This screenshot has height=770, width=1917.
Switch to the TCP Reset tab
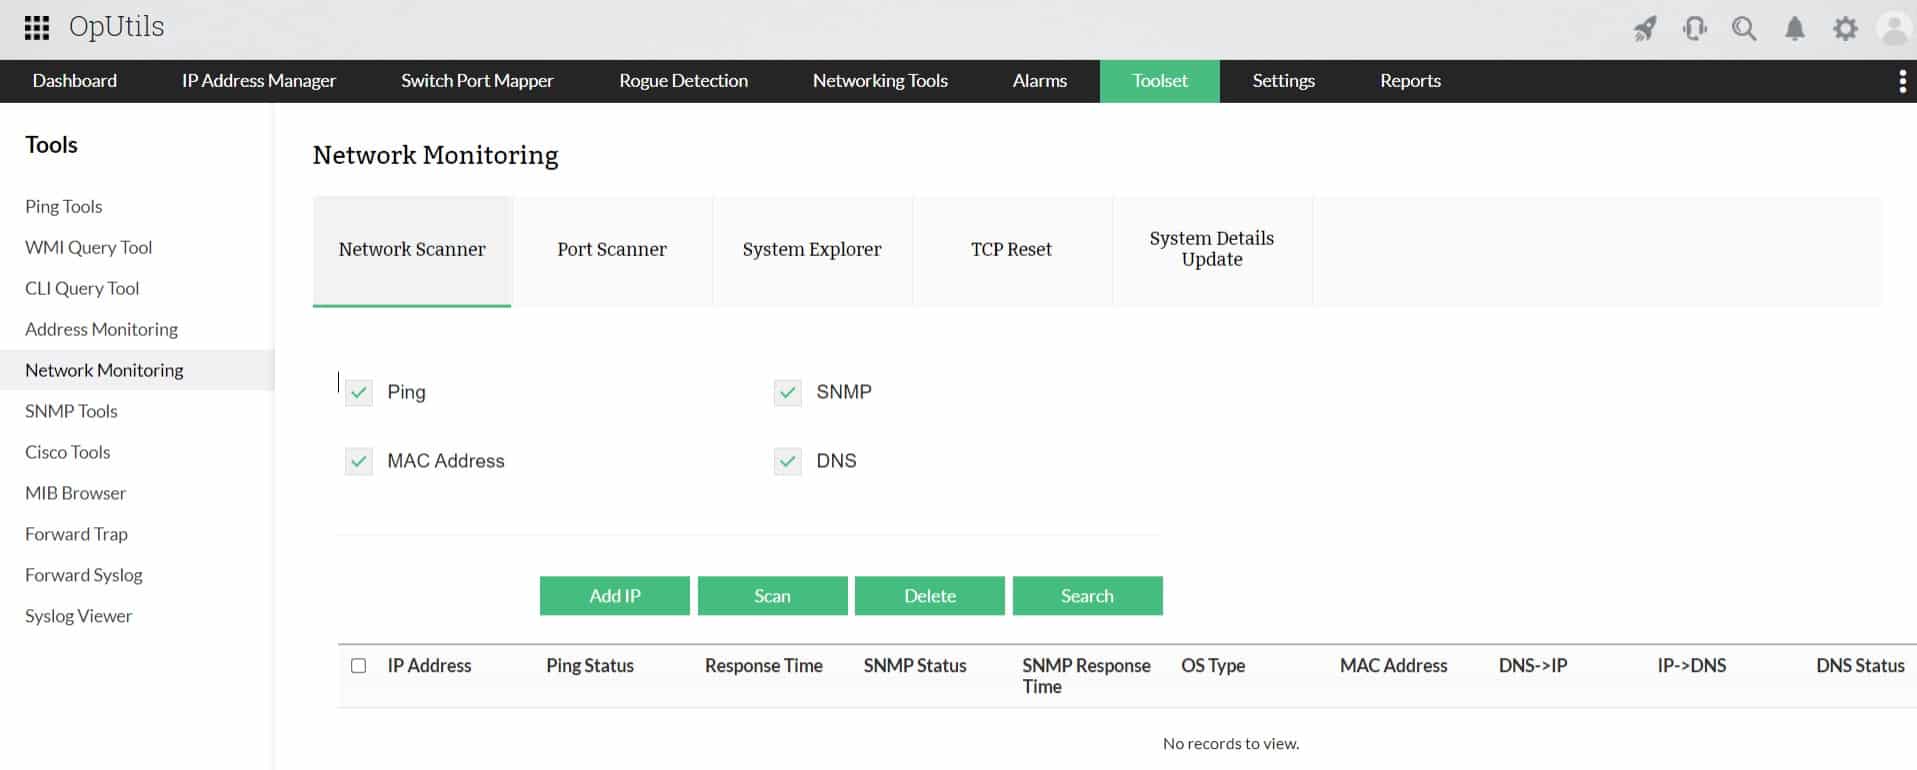click(x=1011, y=250)
